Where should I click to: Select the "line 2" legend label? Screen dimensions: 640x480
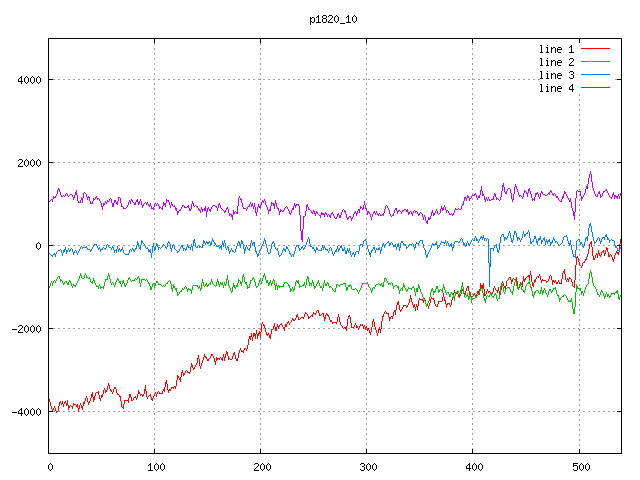[x=556, y=62]
